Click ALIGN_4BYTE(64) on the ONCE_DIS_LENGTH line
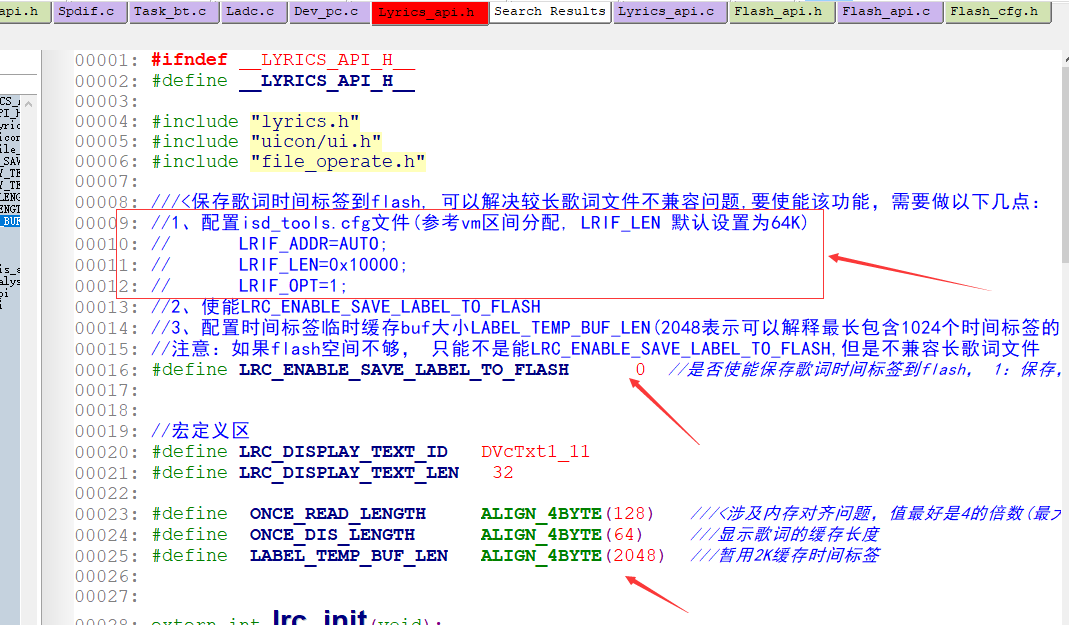1069x625 pixels. coord(562,535)
